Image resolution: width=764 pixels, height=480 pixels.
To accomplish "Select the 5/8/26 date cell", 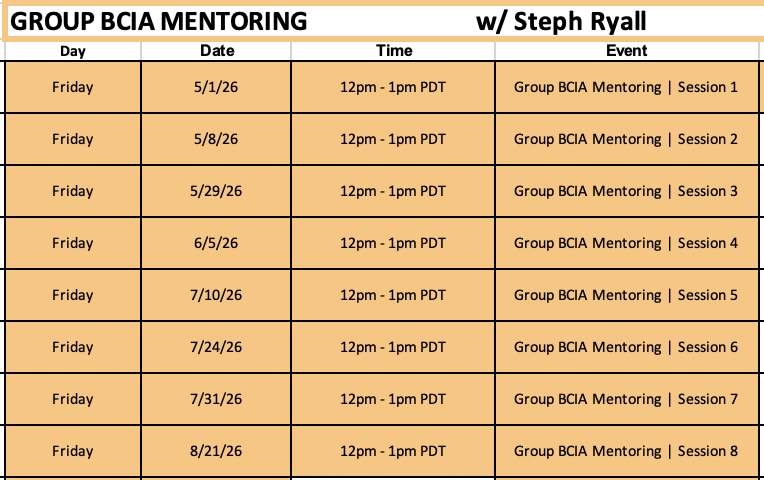I will (x=217, y=139).
